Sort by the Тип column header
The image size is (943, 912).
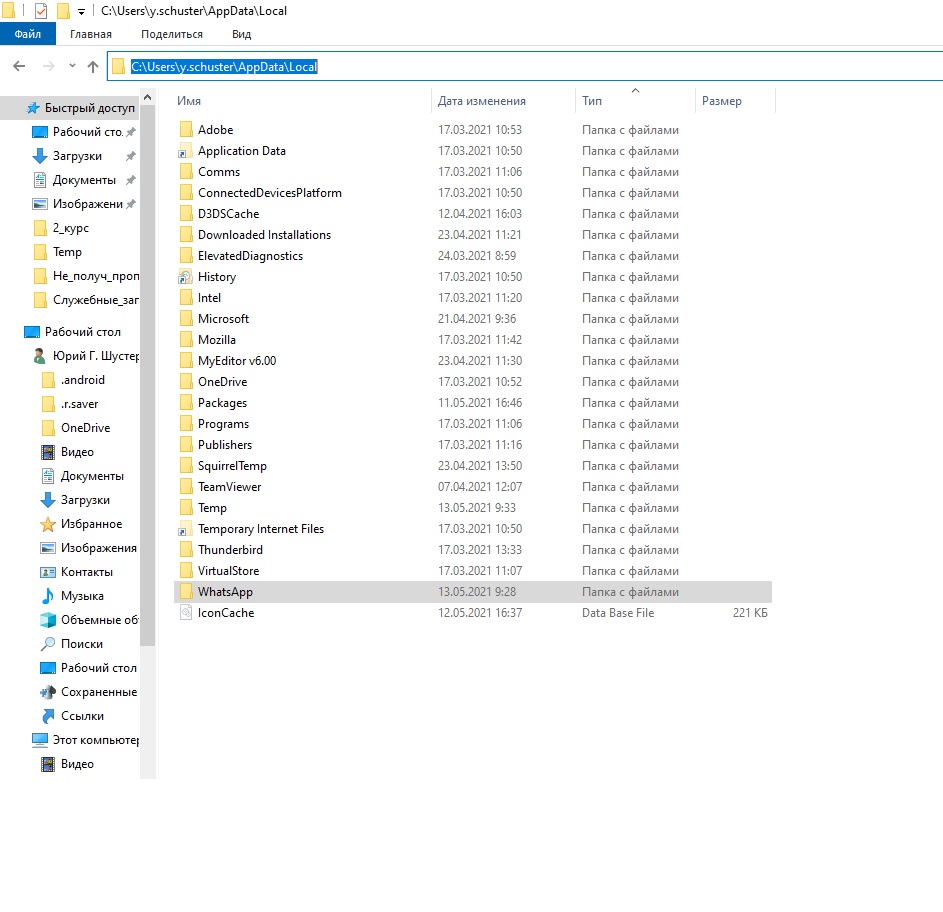tap(592, 100)
